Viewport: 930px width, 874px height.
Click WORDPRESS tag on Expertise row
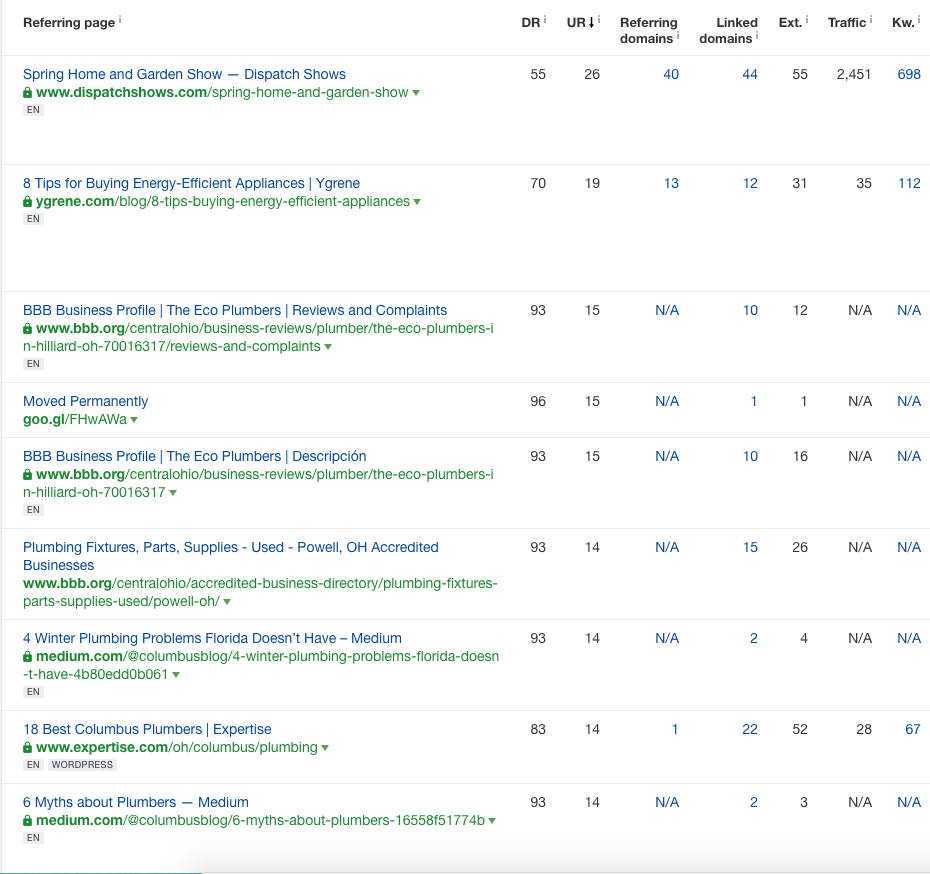coord(82,765)
